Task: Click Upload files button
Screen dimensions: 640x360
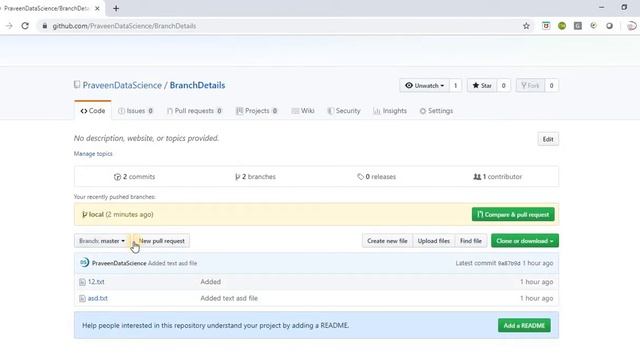Action: [433, 241]
